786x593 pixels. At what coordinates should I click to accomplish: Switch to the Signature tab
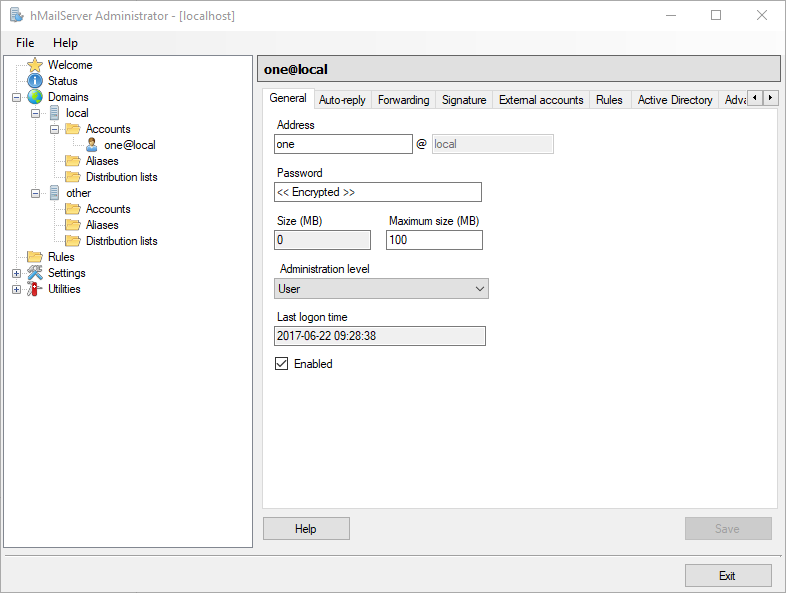[464, 100]
